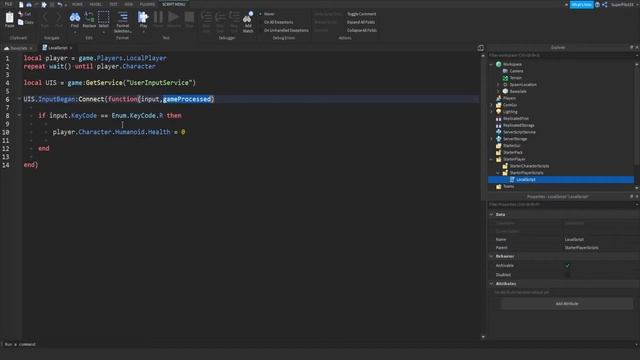This screenshot has width=640, height=360.
Task: Switch to the PLUGINS ribbon tab
Action: [x=147, y=4]
